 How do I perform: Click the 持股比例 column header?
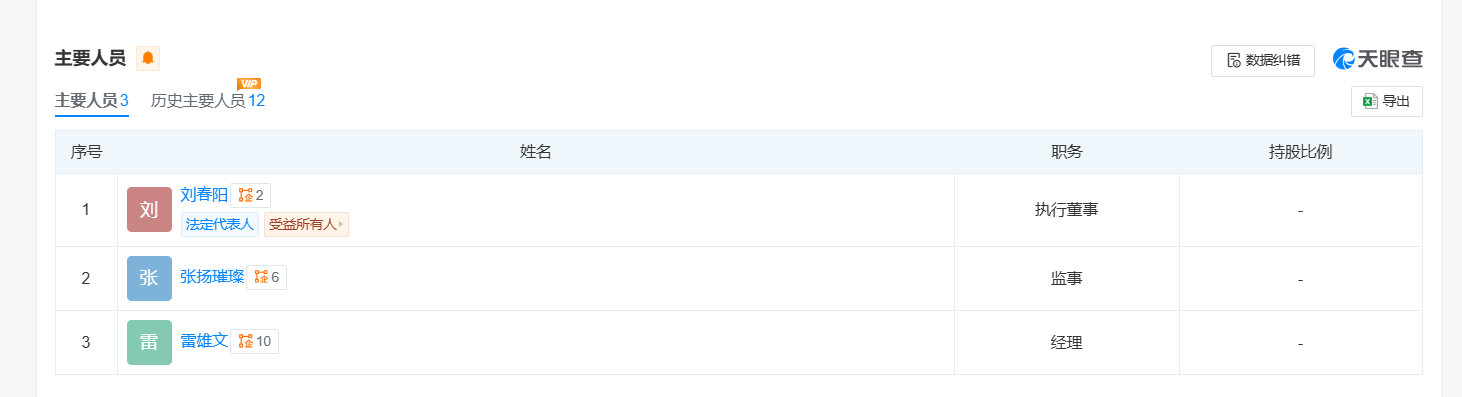pyautogui.click(x=1300, y=152)
